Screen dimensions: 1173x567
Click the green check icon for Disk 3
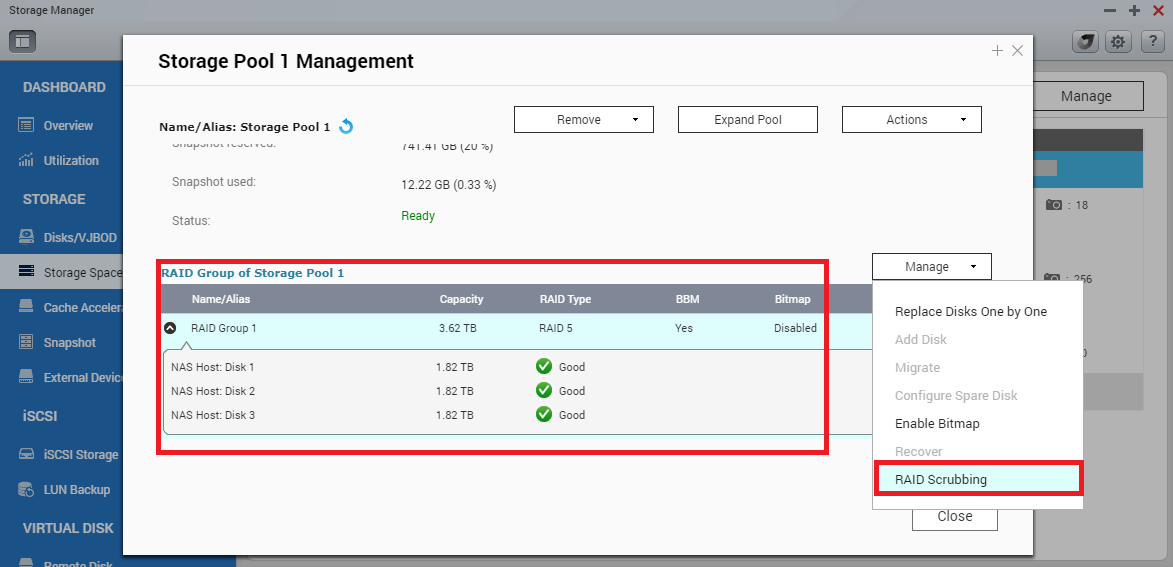[544, 414]
